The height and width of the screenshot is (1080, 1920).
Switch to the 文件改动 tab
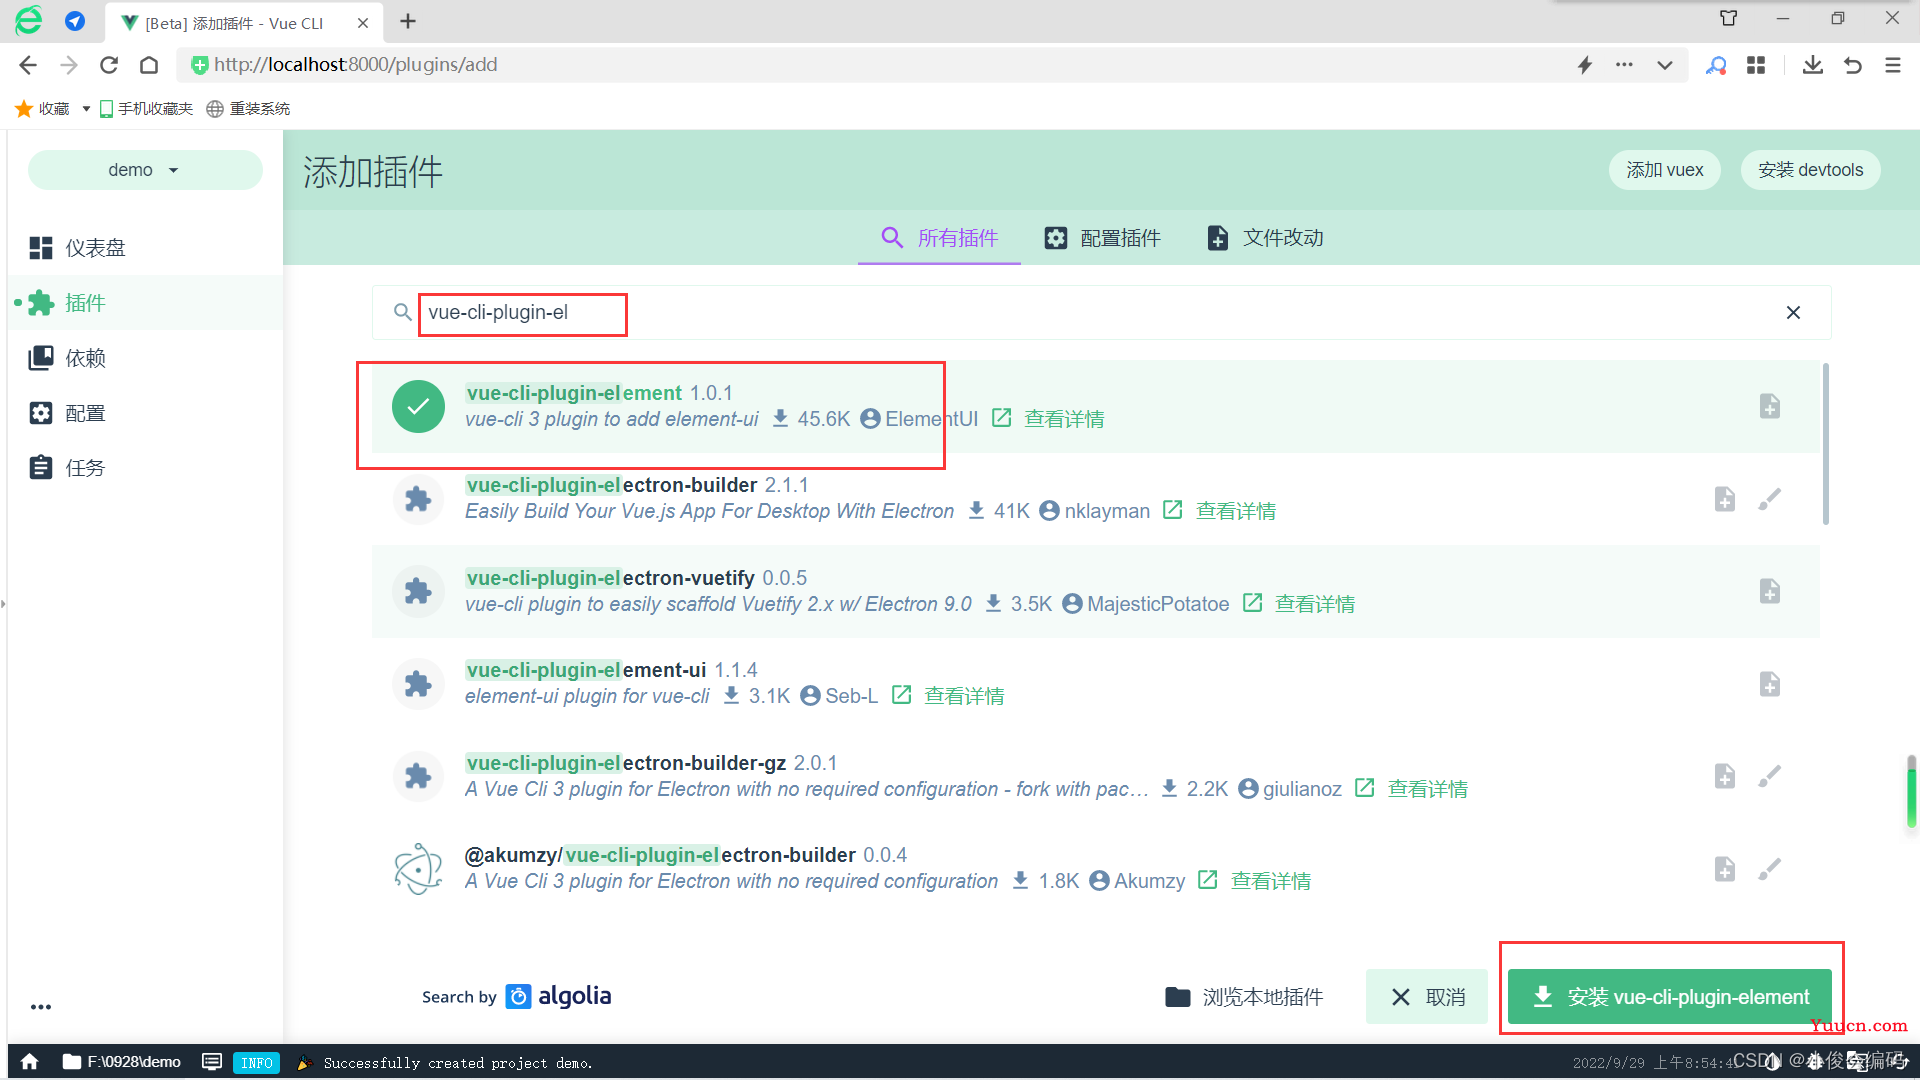point(1265,238)
